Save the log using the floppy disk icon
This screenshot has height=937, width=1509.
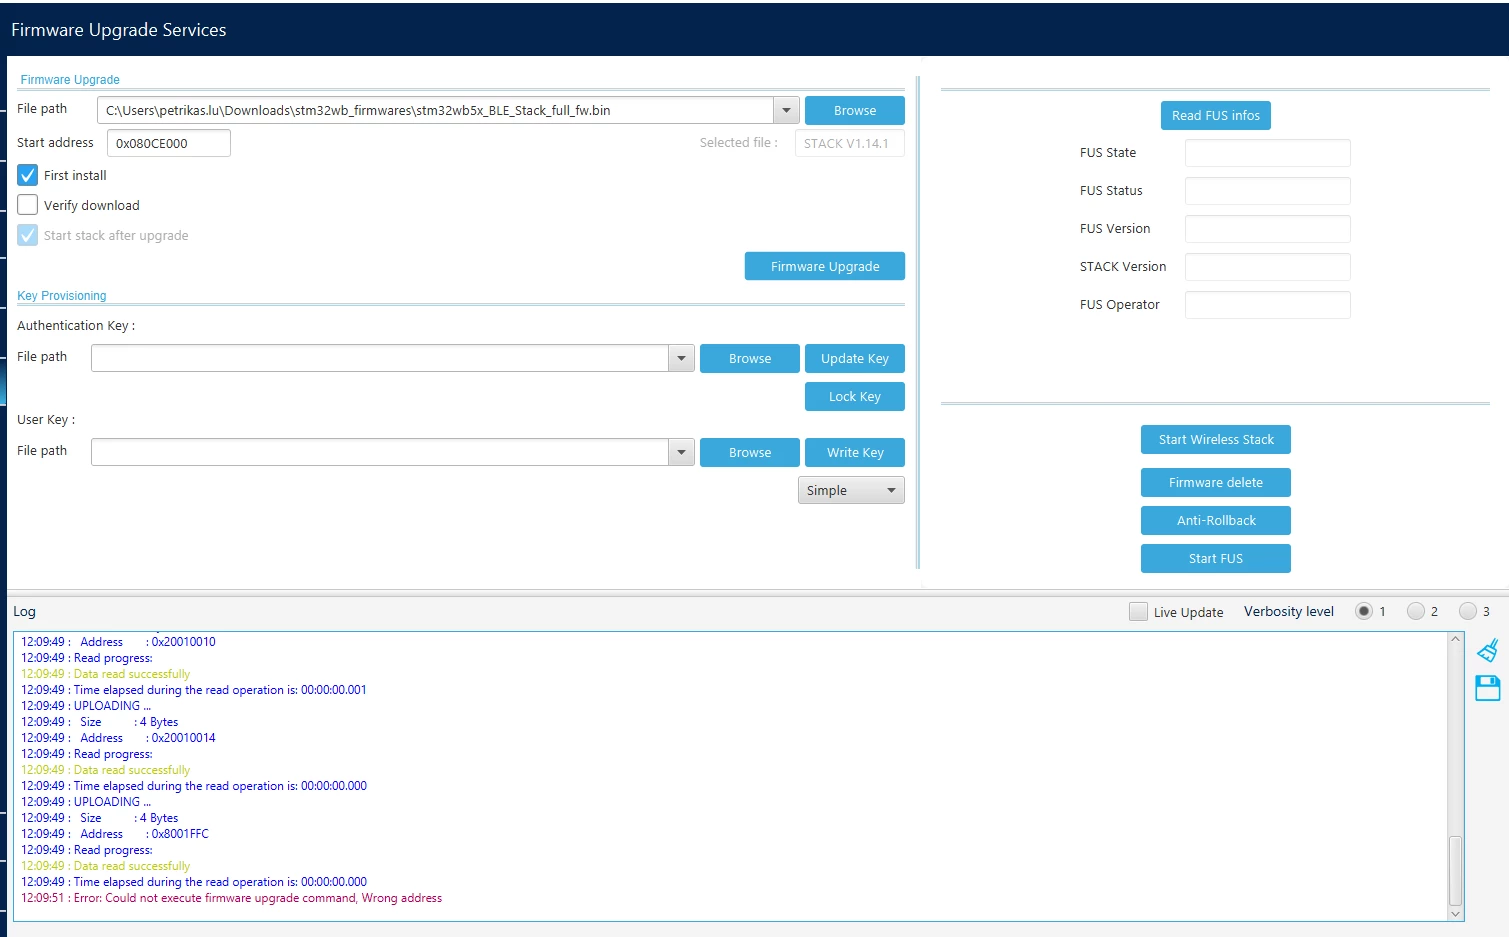[1487, 688]
